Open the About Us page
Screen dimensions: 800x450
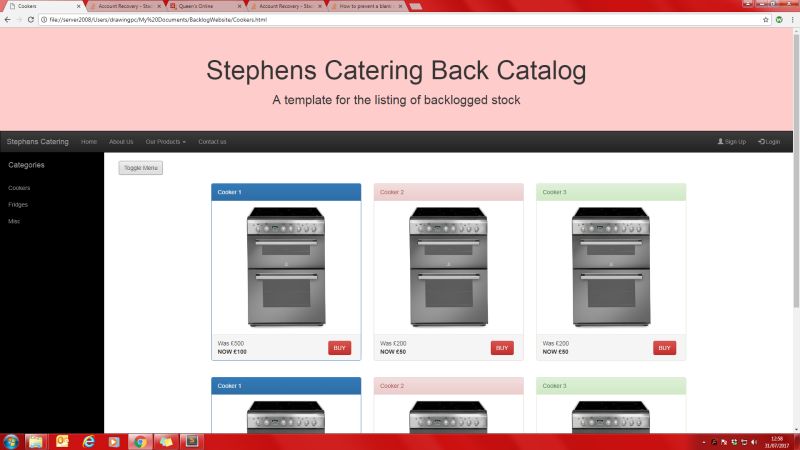[121, 142]
